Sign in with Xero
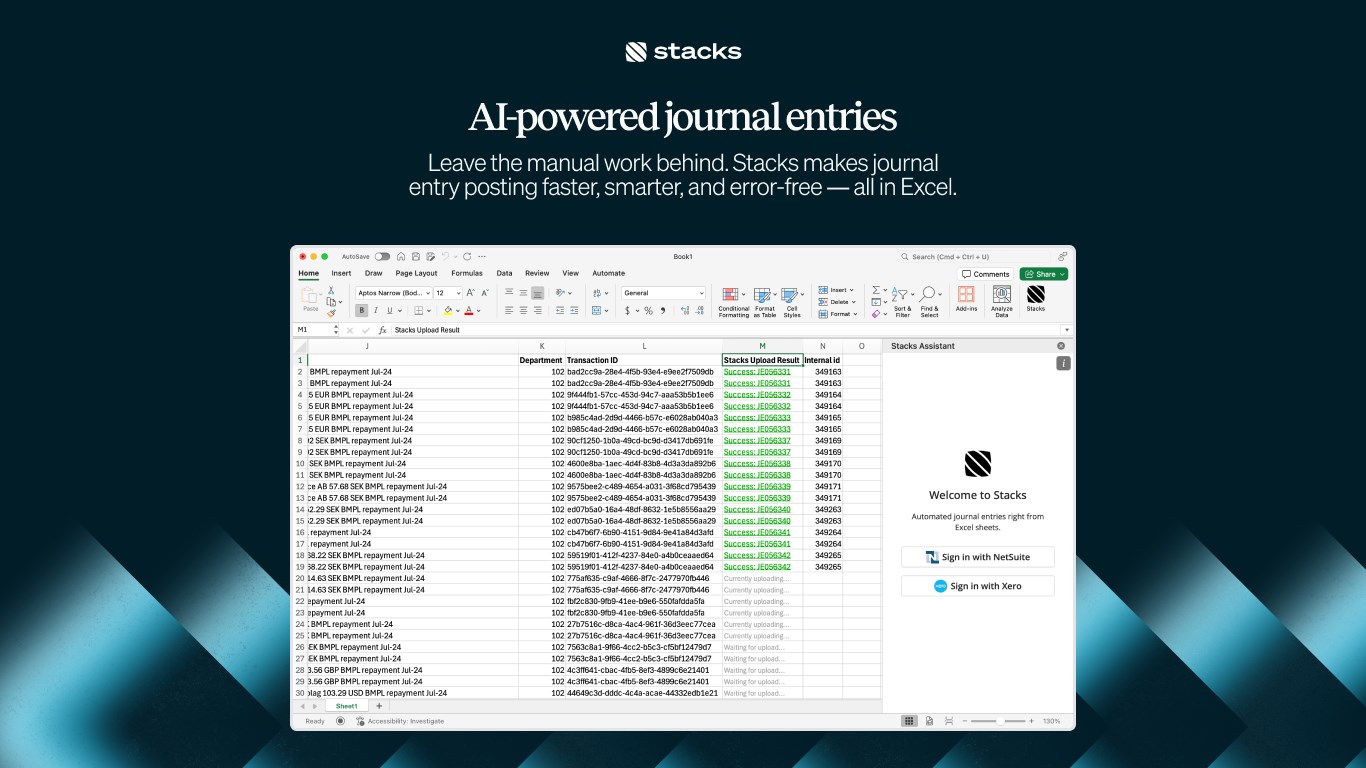Viewport: 1366px width, 768px height. pyautogui.click(x=977, y=586)
